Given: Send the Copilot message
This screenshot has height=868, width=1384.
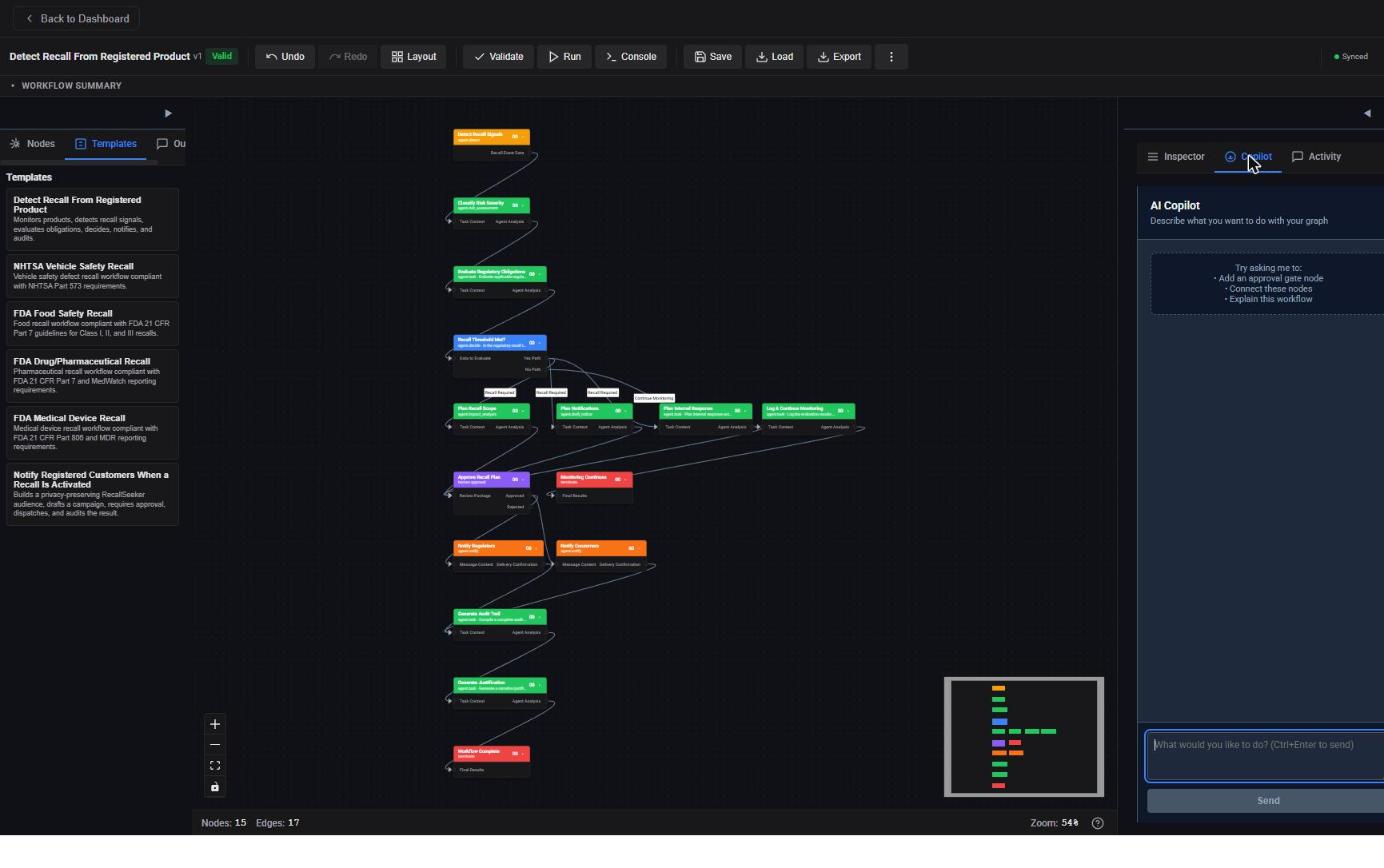Looking at the screenshot, I should click(1267, 801).
